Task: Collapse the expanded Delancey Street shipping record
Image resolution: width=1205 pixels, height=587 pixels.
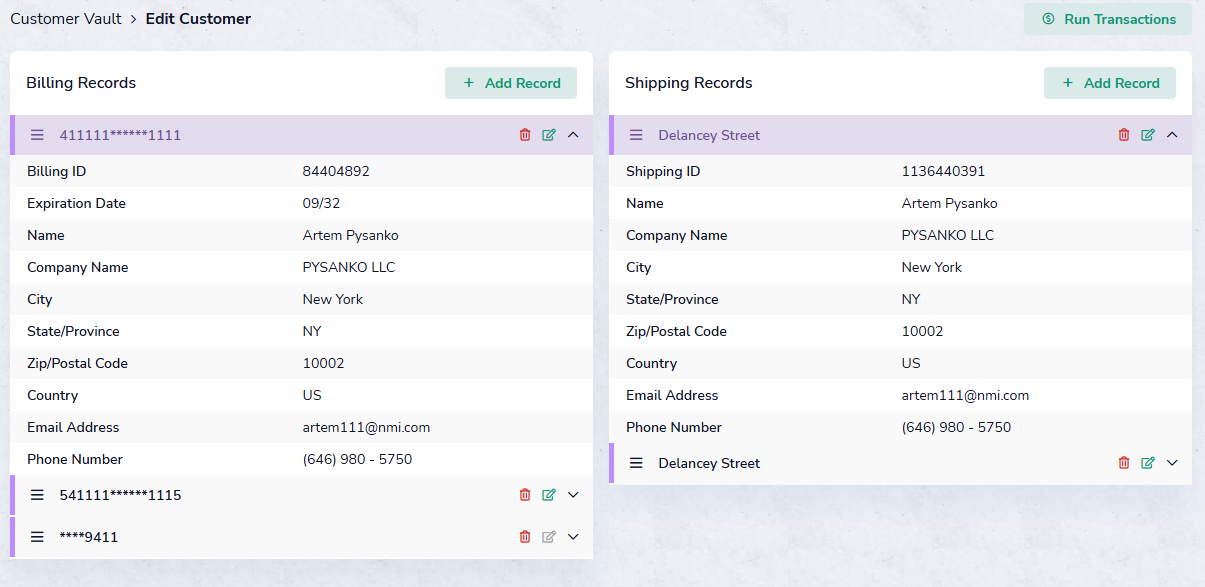Action: pos(1172,135)
